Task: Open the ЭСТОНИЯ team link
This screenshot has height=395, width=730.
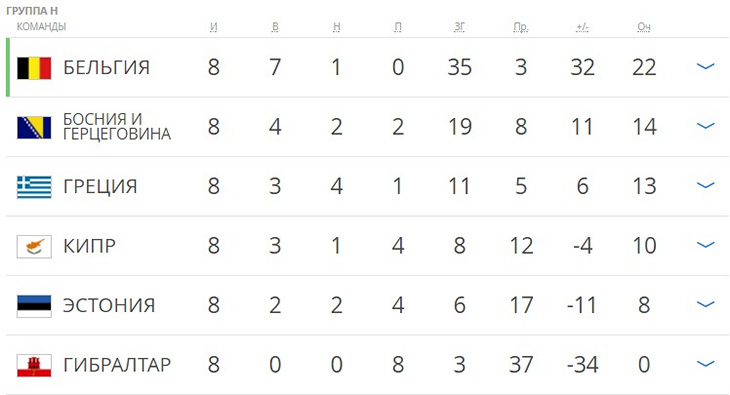Action: pyautogui.click(x=109, y=306)
